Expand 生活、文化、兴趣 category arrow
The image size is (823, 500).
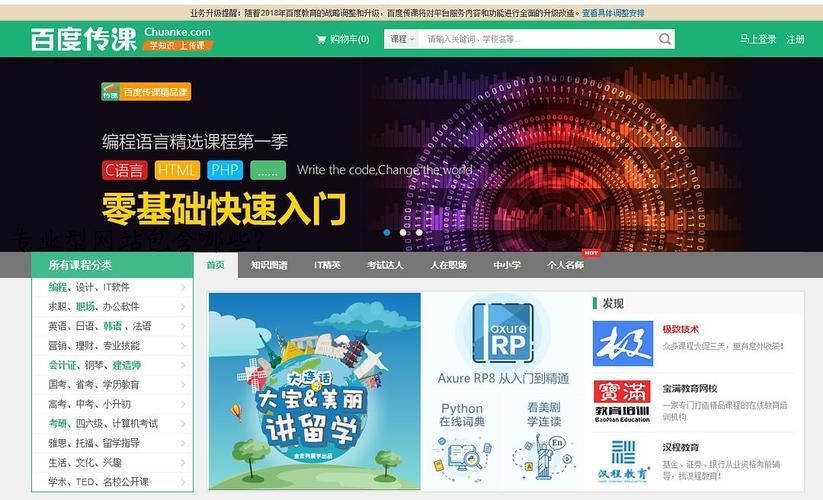coord(183,462)
